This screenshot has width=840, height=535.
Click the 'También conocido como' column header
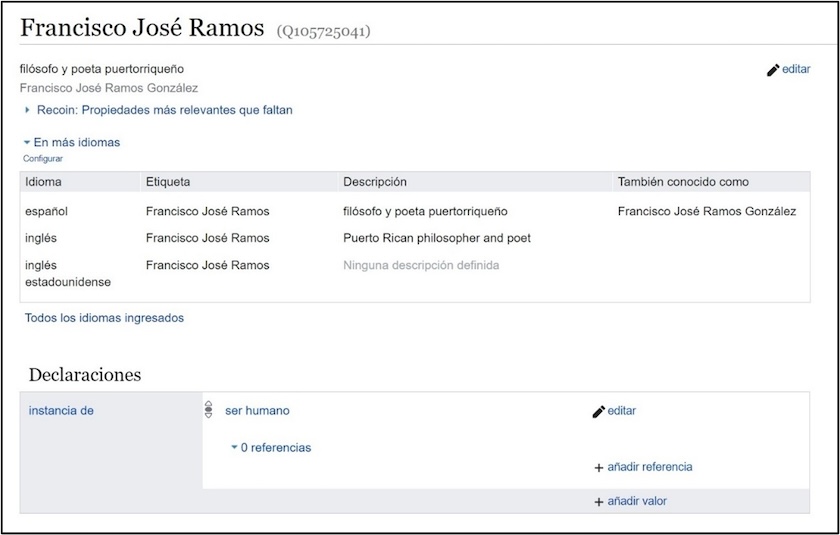(683, 182)
